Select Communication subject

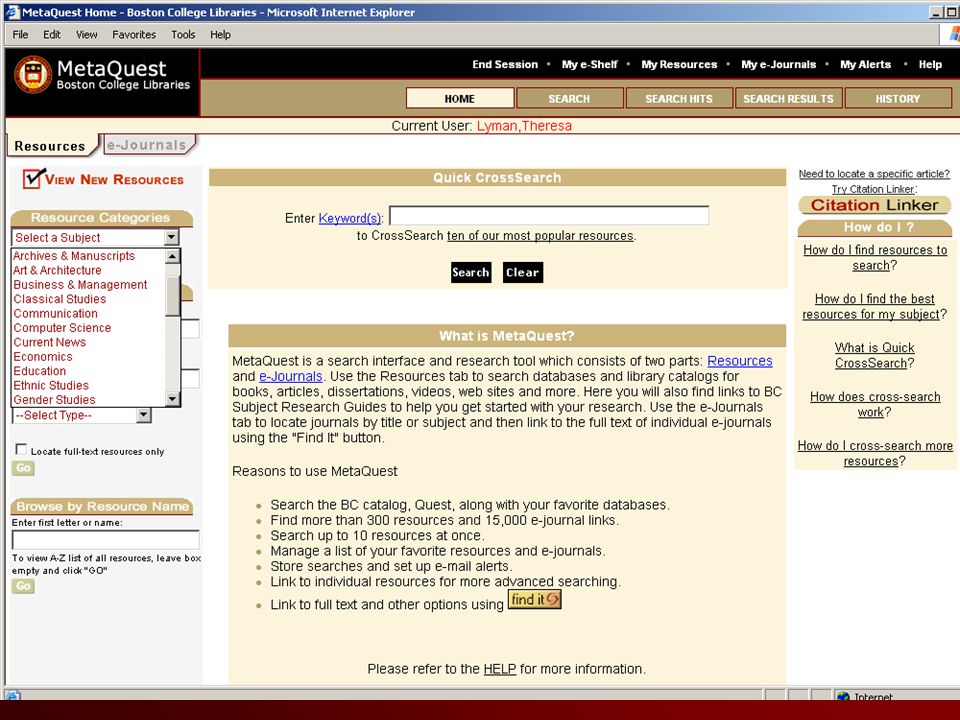coord(56,313)
